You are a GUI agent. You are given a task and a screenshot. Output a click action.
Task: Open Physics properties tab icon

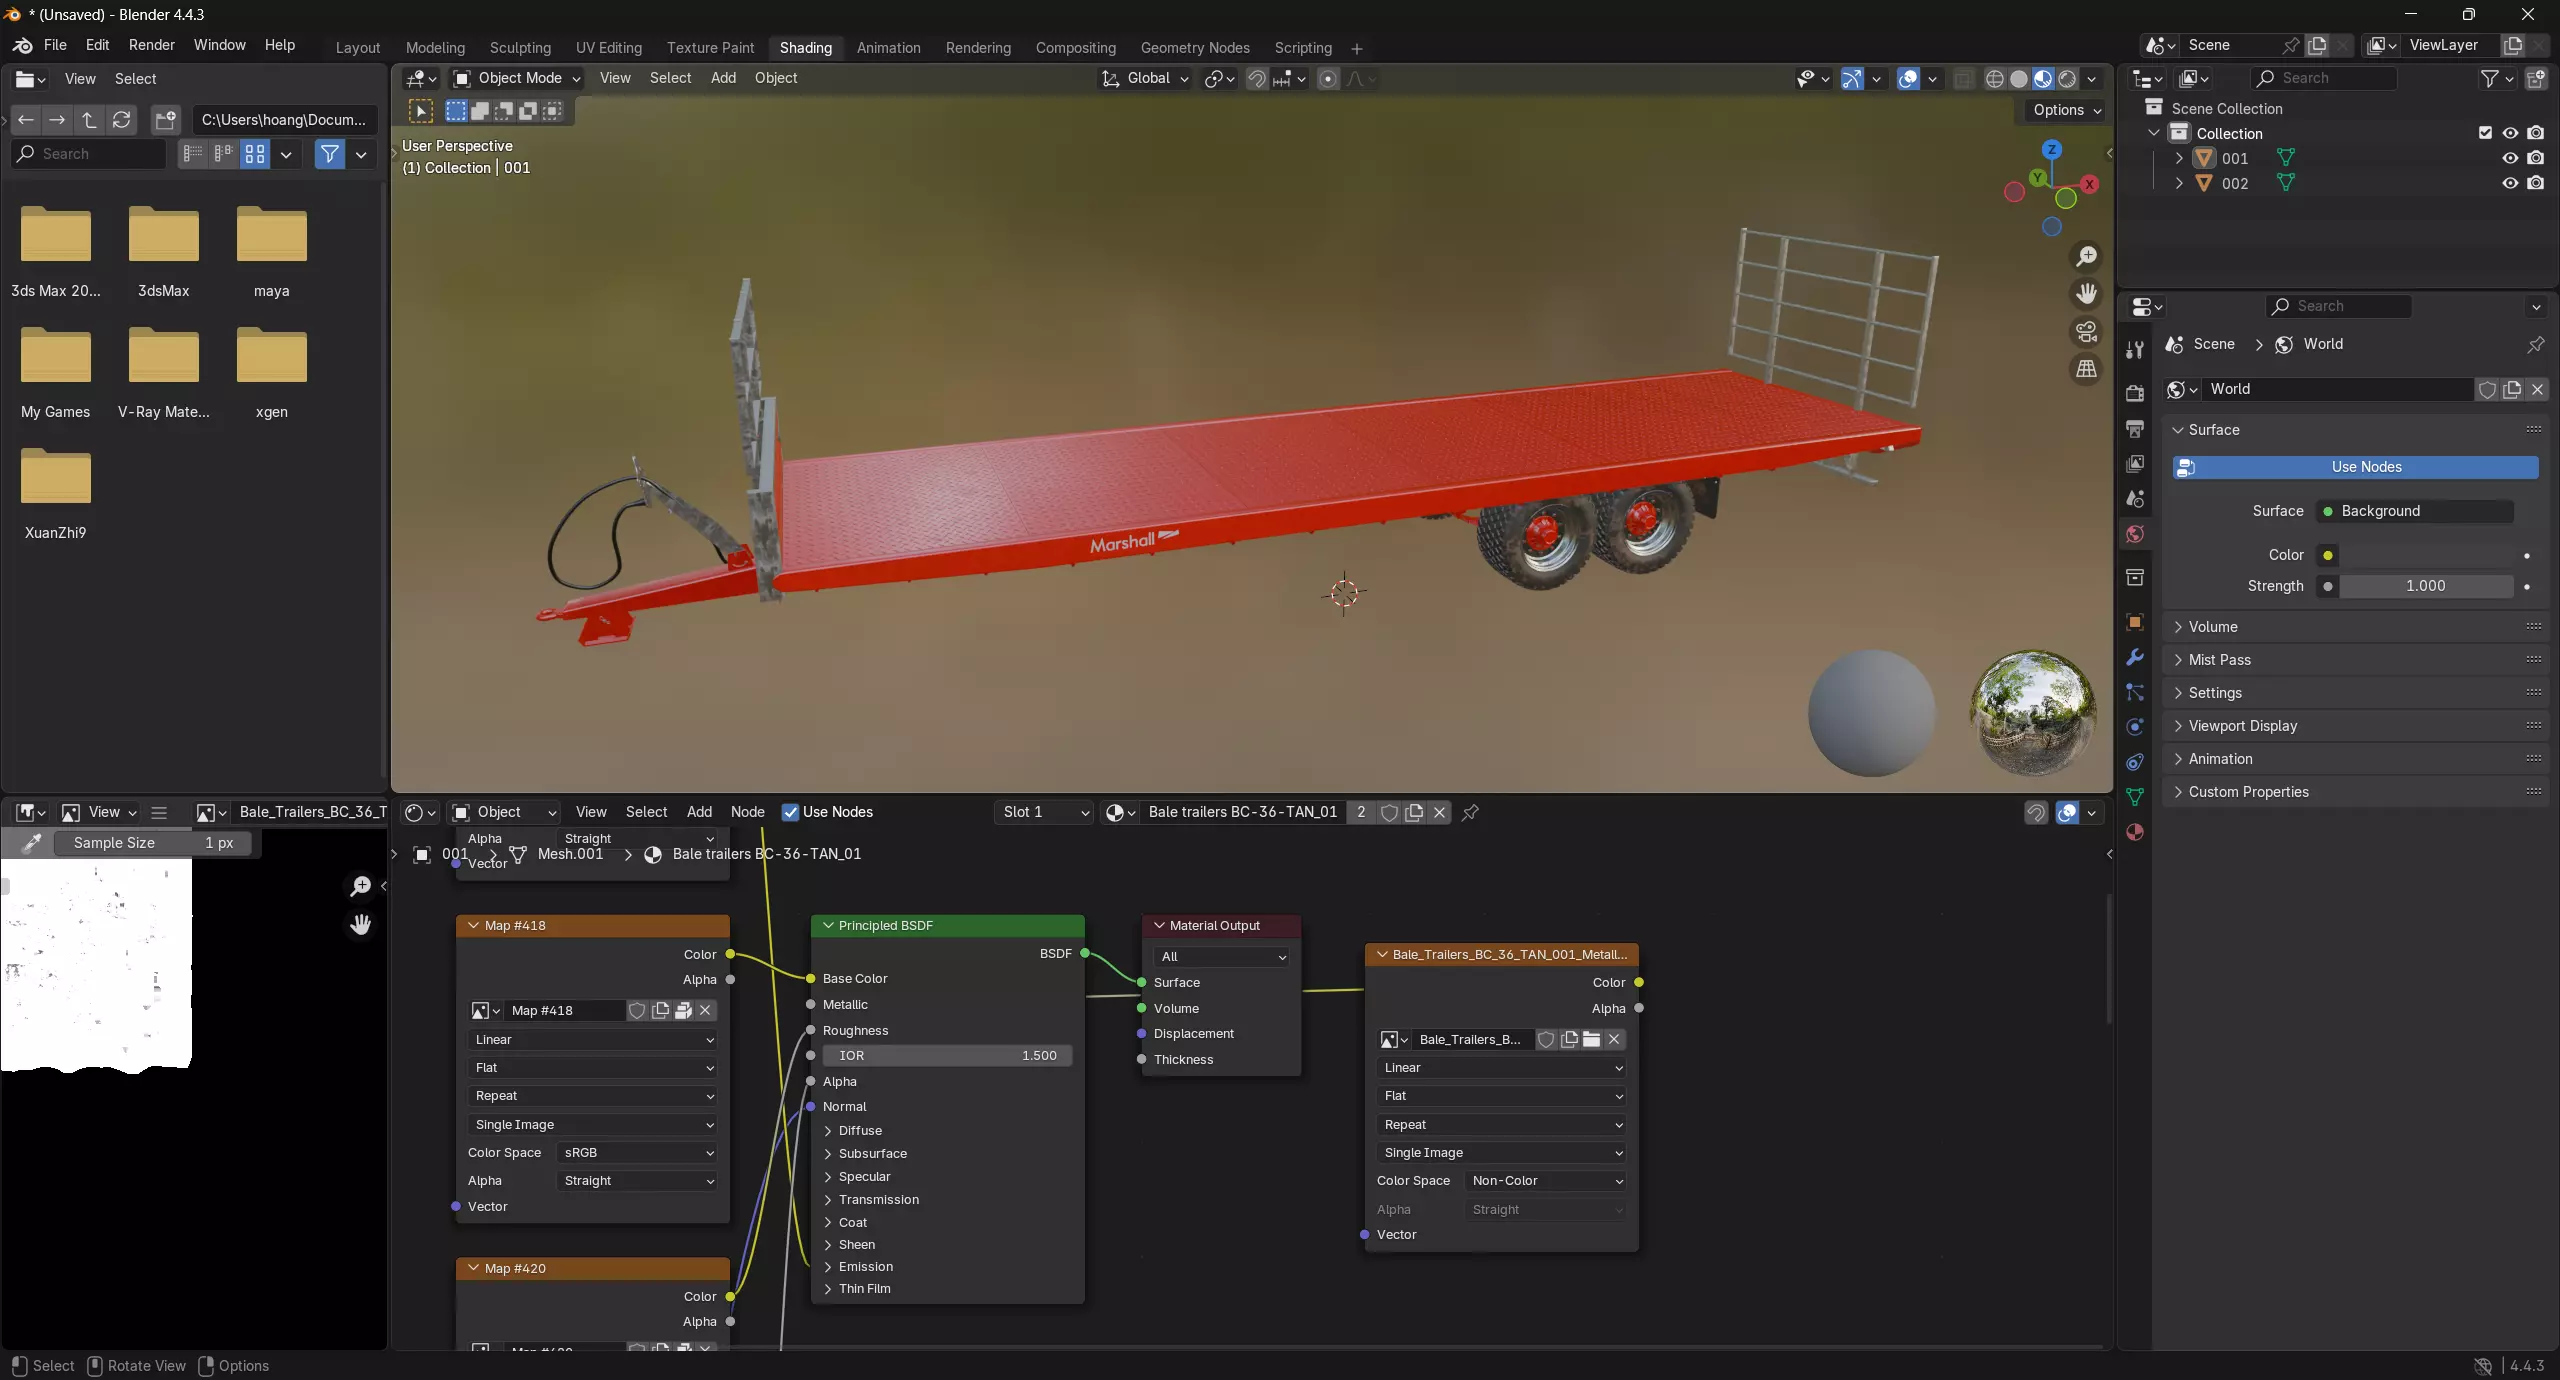click(x=2135, y=727)
